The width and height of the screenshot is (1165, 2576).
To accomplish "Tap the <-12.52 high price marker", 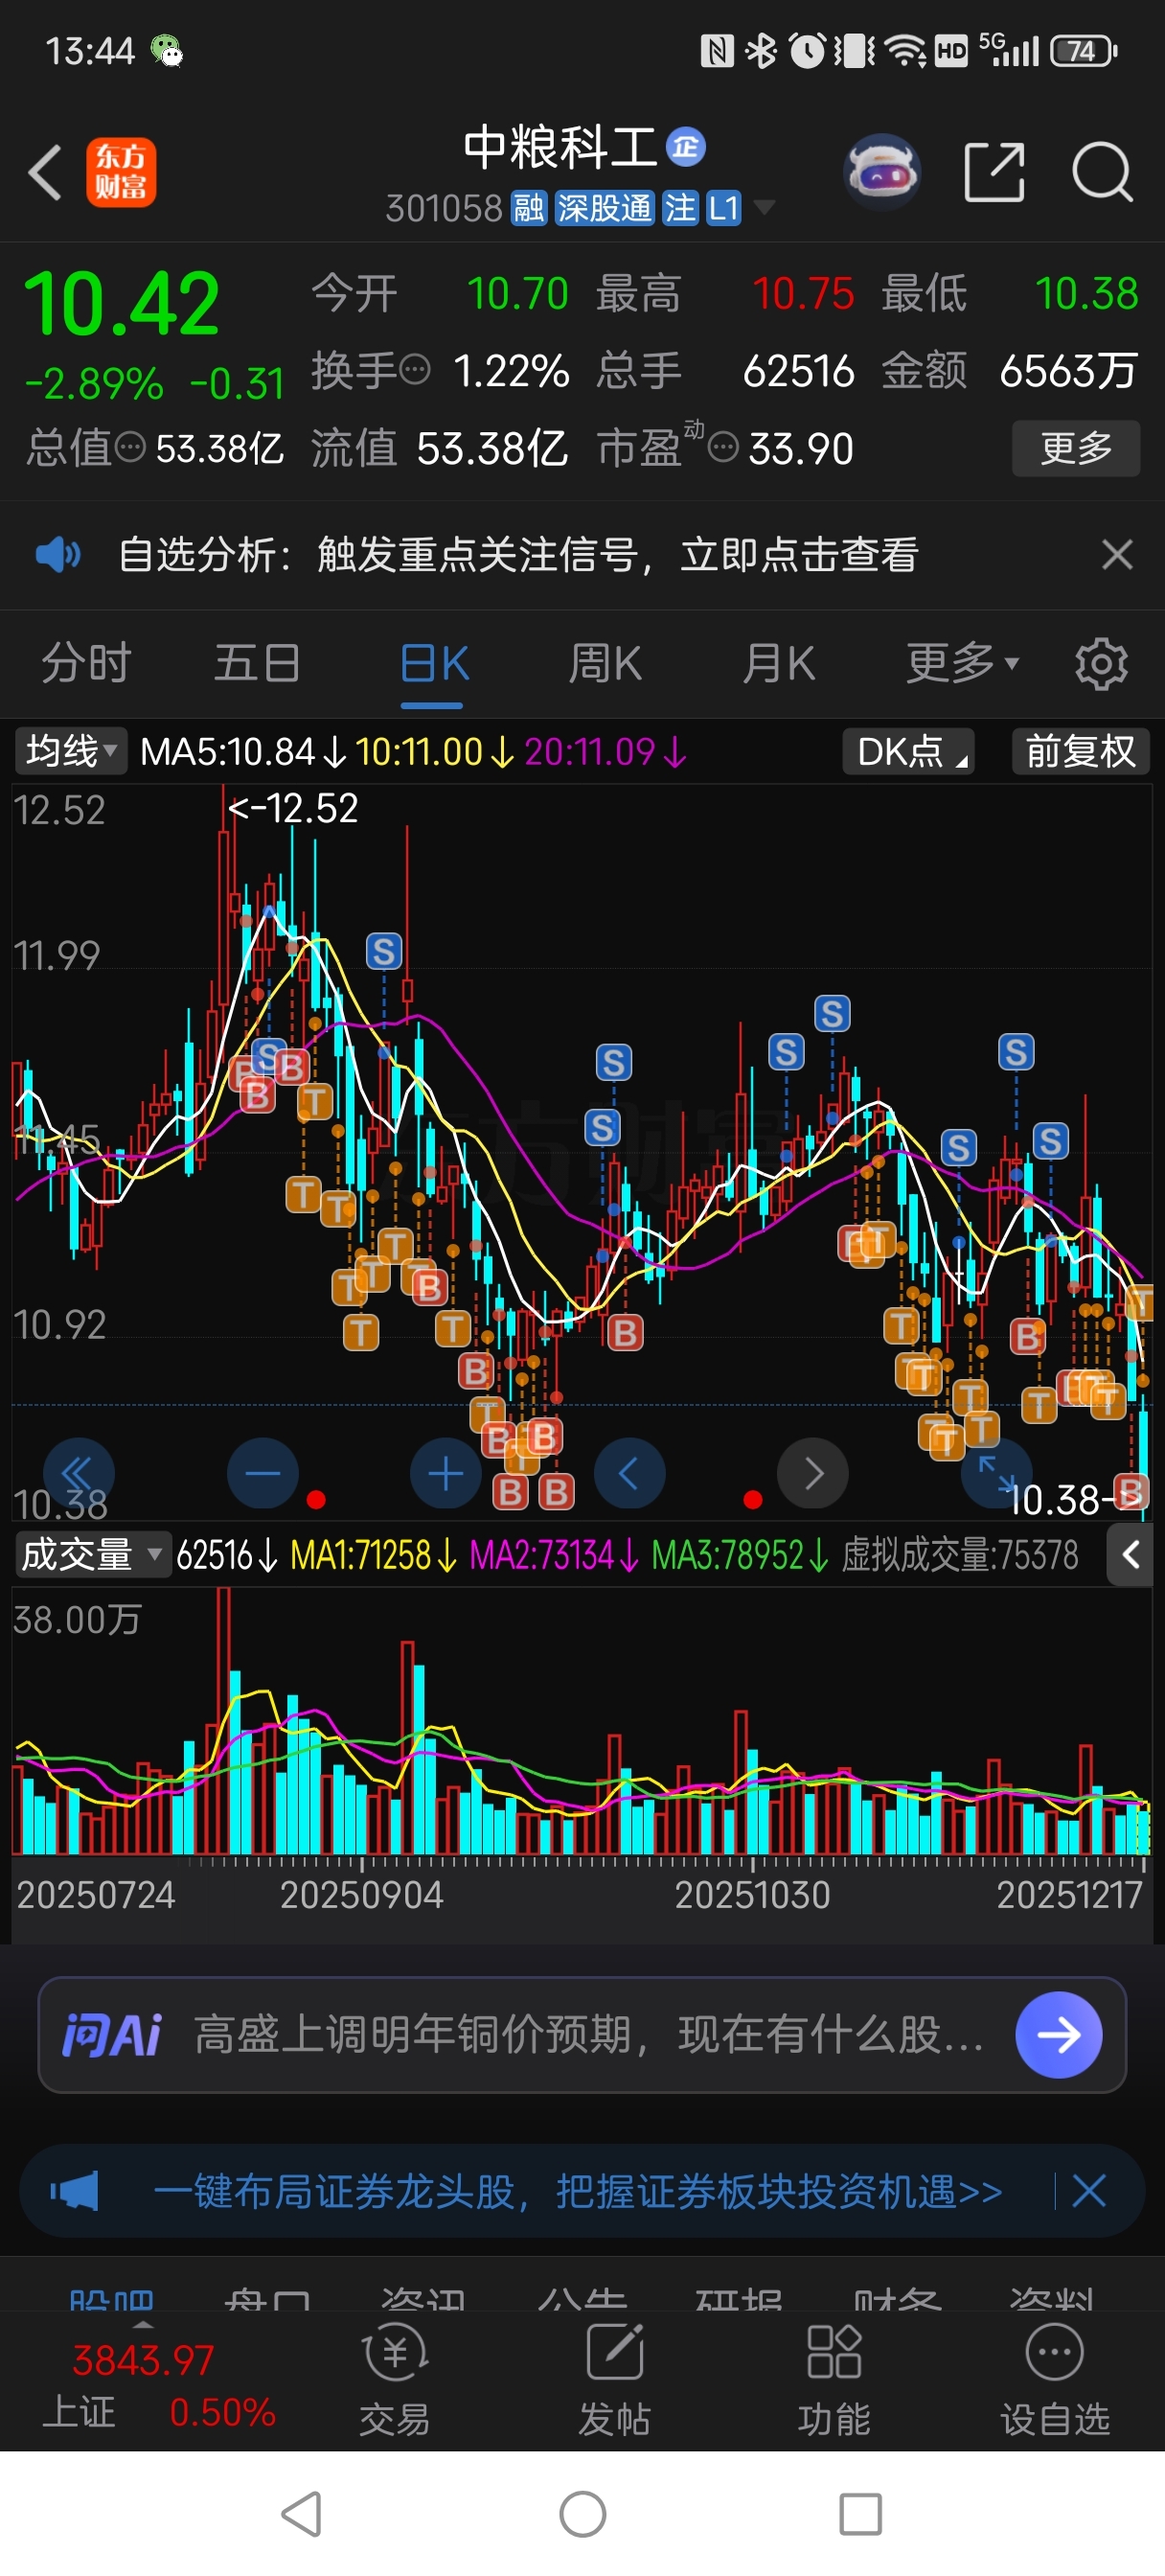I will [292, 808].
